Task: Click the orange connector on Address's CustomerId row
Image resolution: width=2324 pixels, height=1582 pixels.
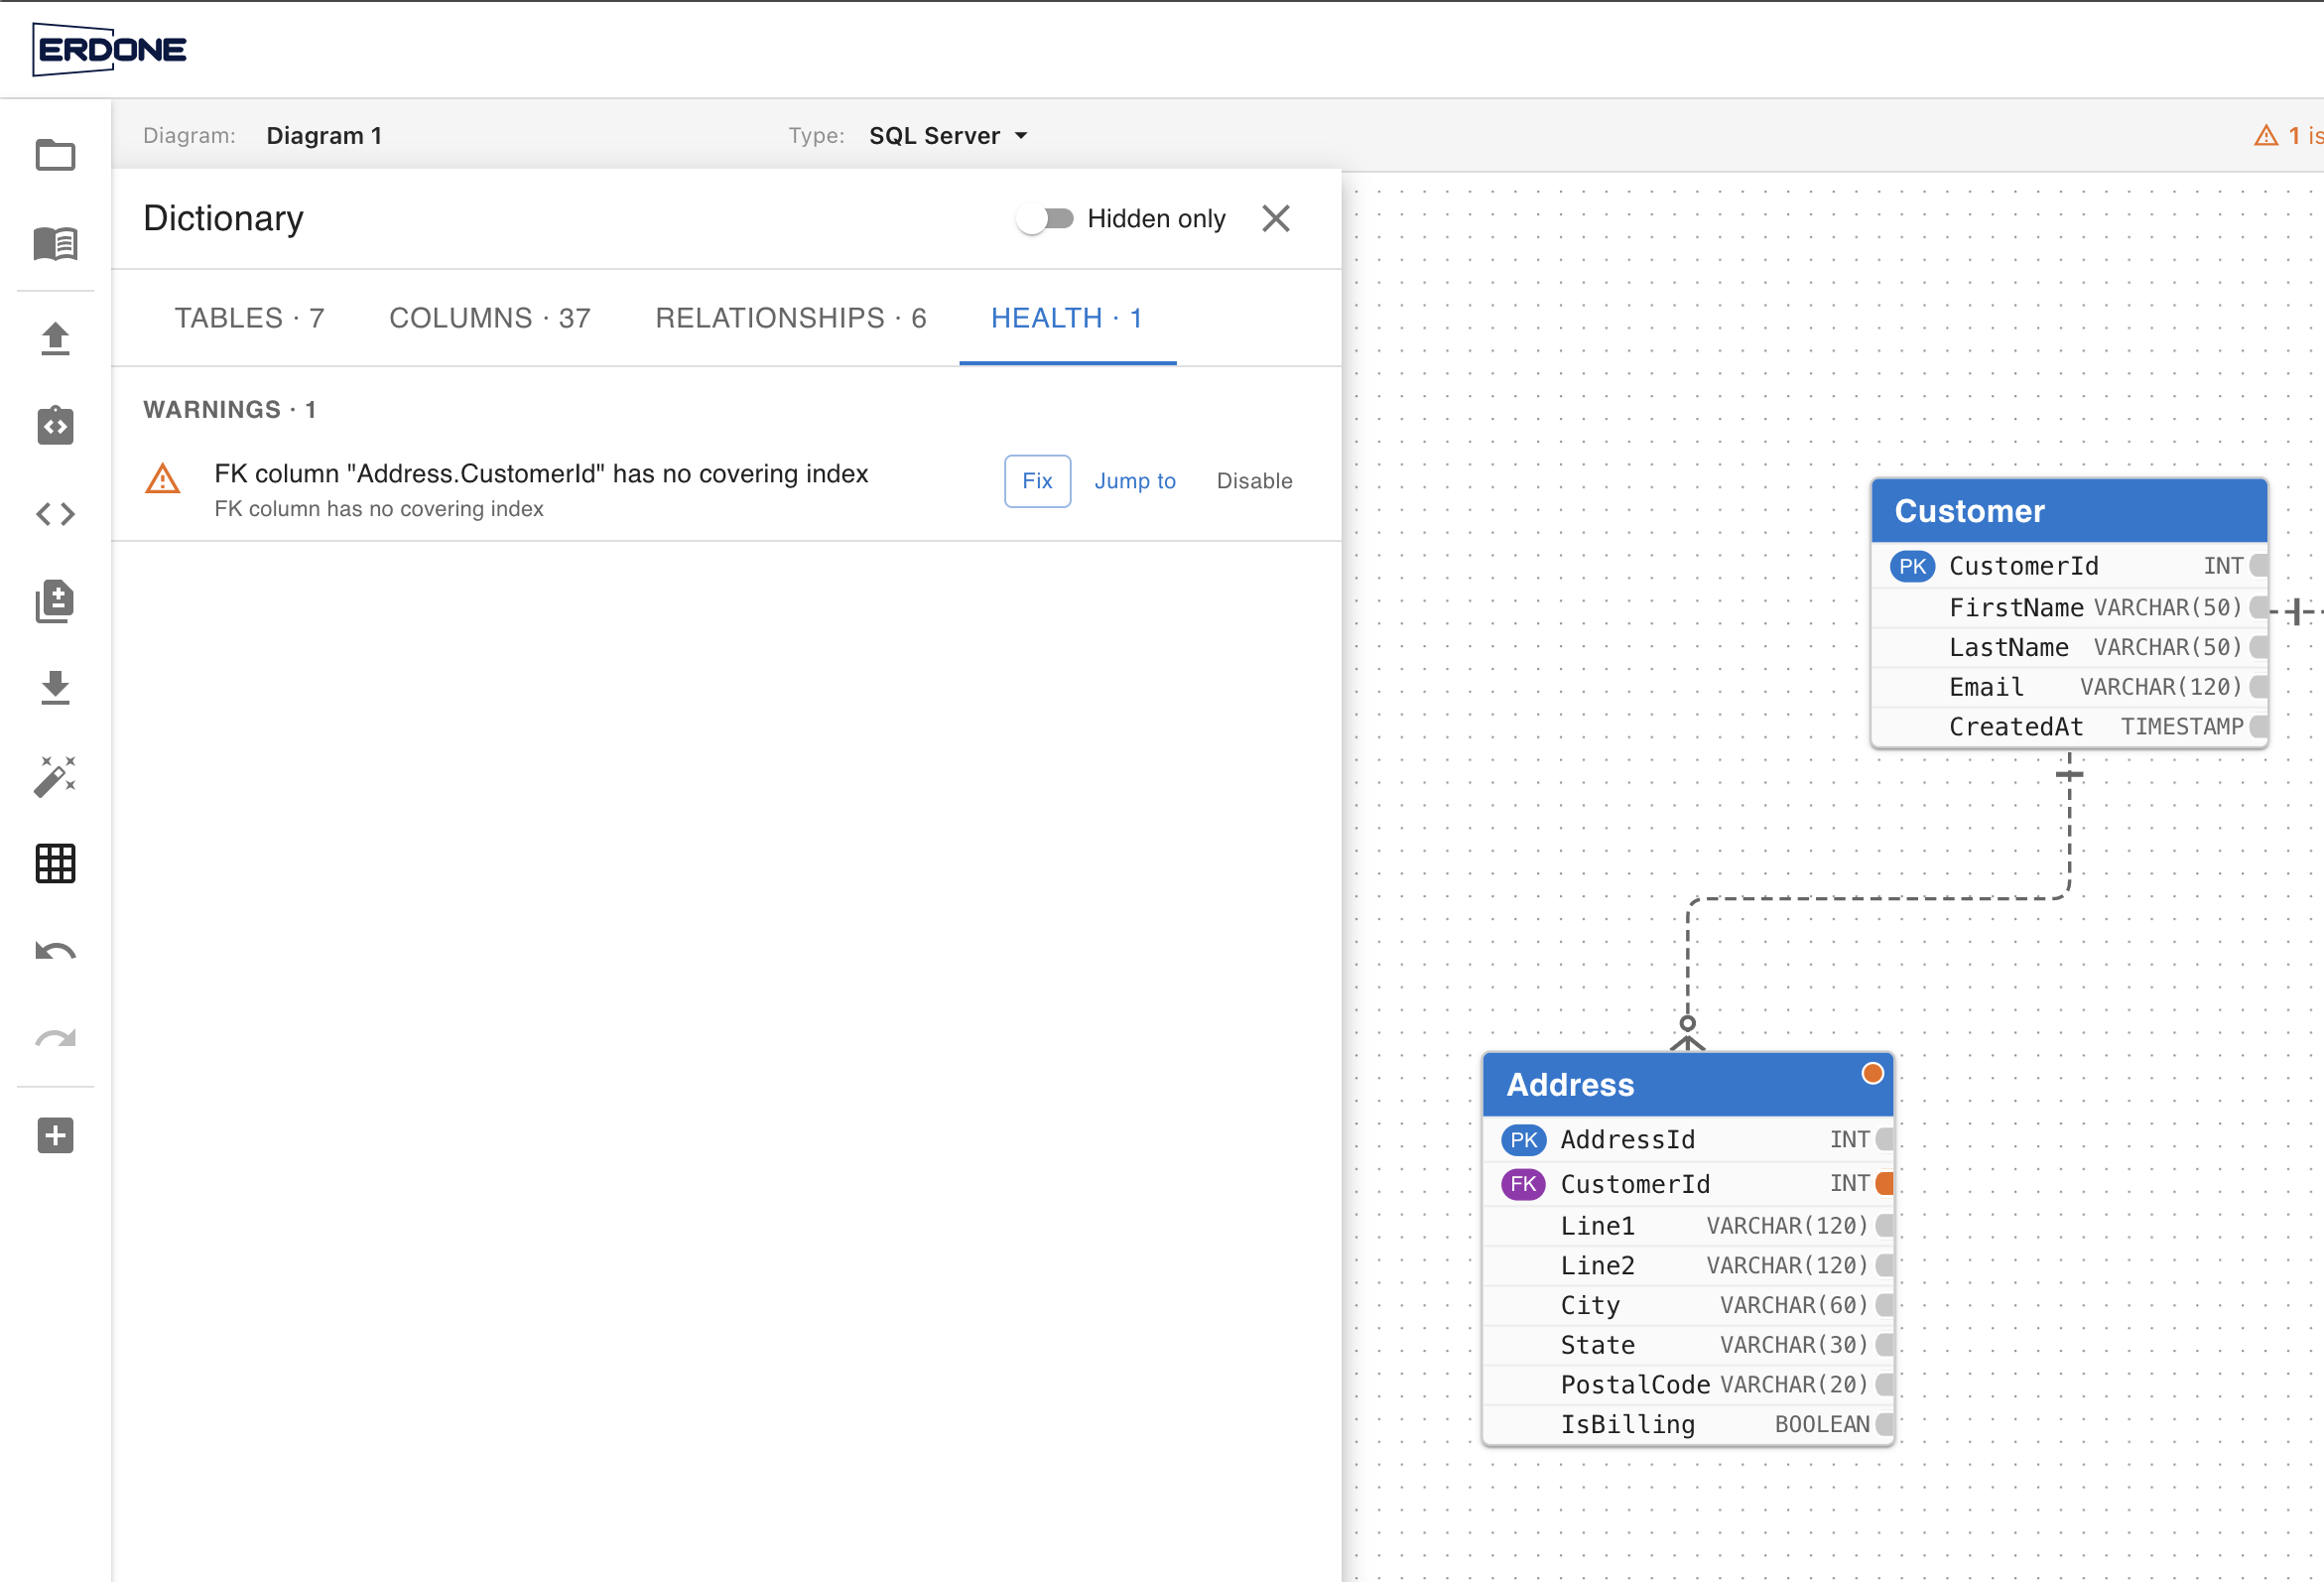Action: [x=1885, y=1184]
